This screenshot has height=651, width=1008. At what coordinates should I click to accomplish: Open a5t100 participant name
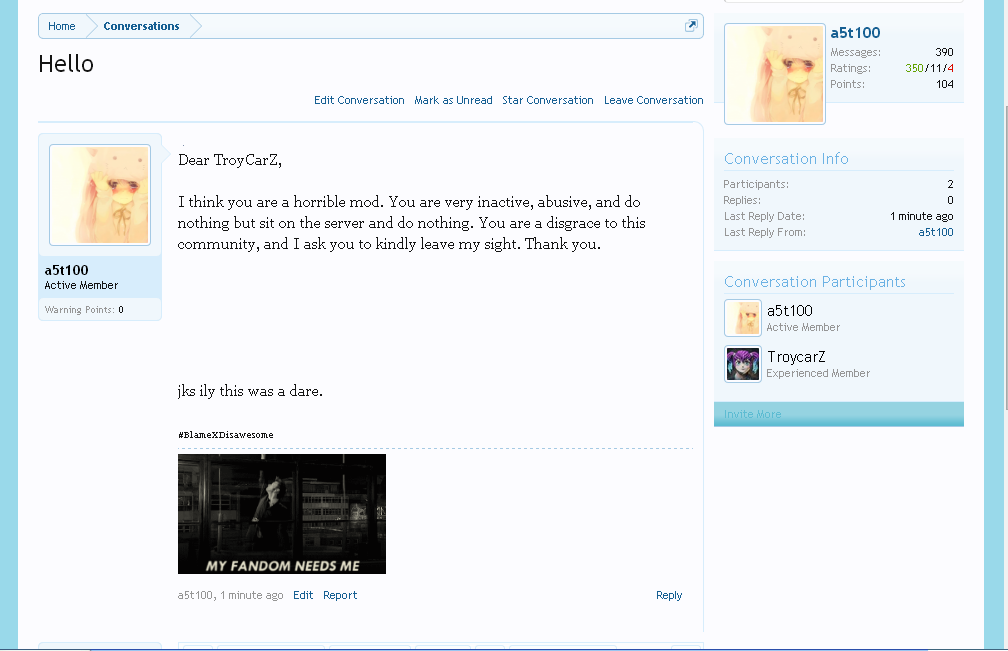[x=789, y=311]
